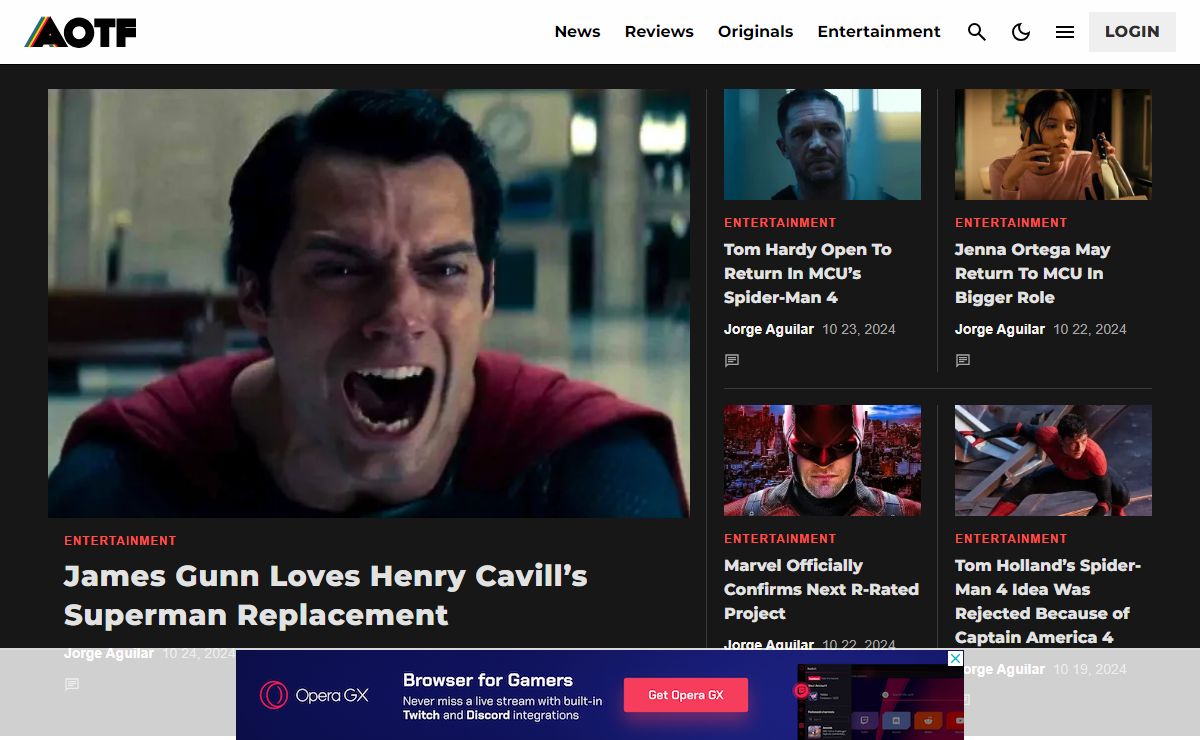Click Entertainment tag above James Gunn headline
Image resolution: width=1200 pixels, height=740 pixels.
[x=120, y=541]
